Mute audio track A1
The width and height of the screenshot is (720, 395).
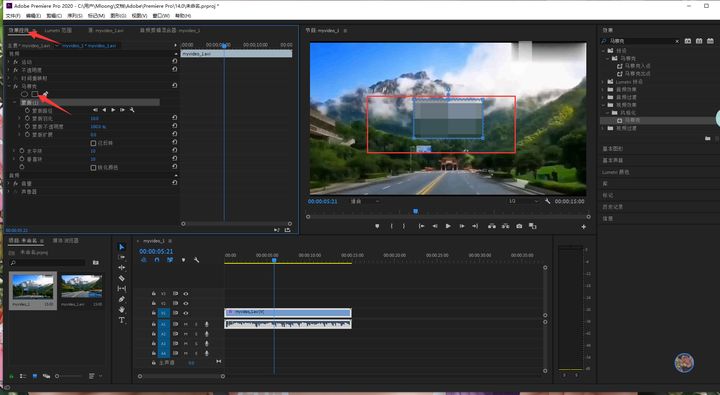[x=186, y=324]
